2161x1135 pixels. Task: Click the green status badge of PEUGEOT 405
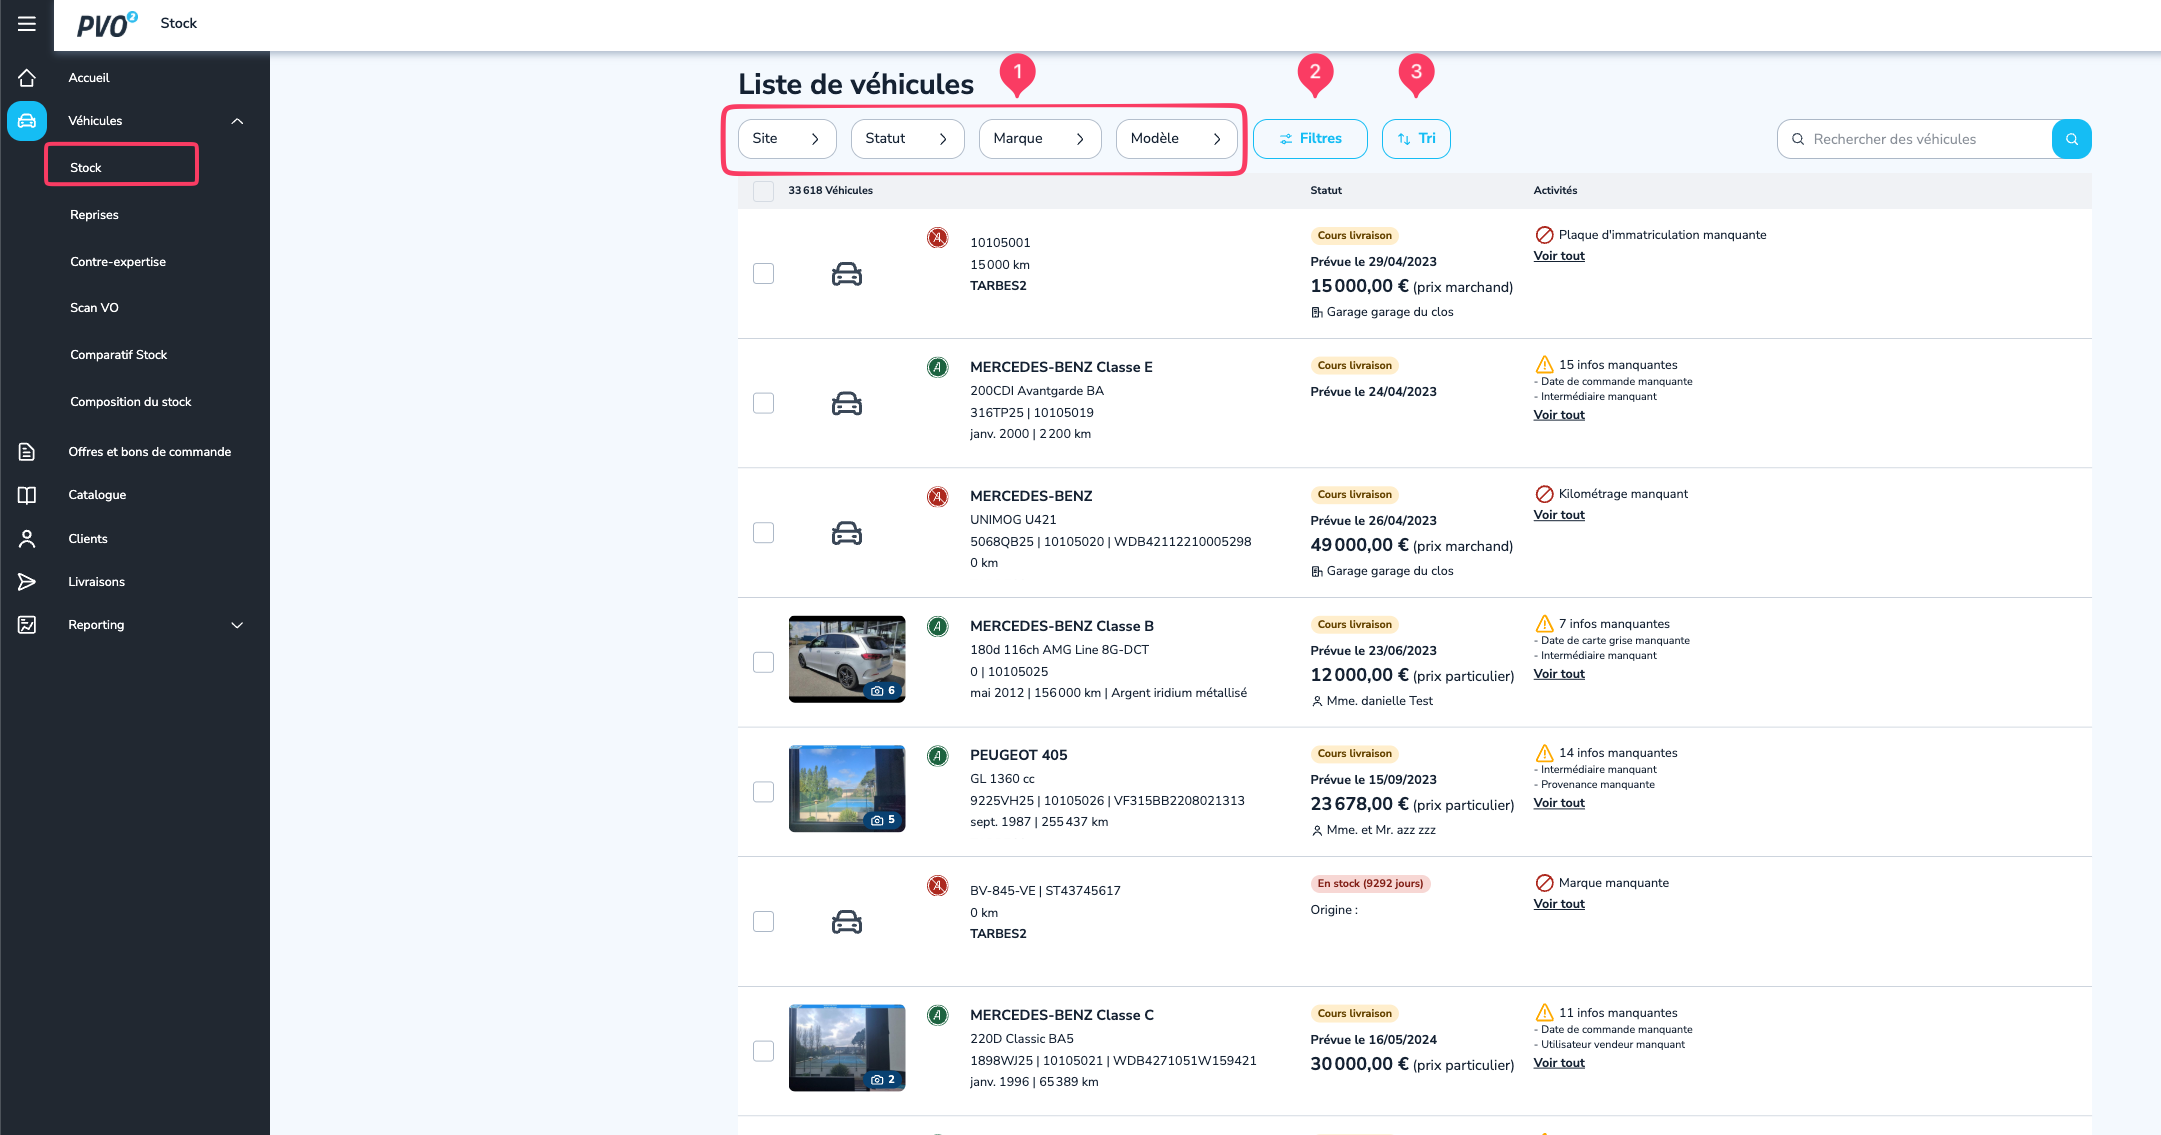937,755
